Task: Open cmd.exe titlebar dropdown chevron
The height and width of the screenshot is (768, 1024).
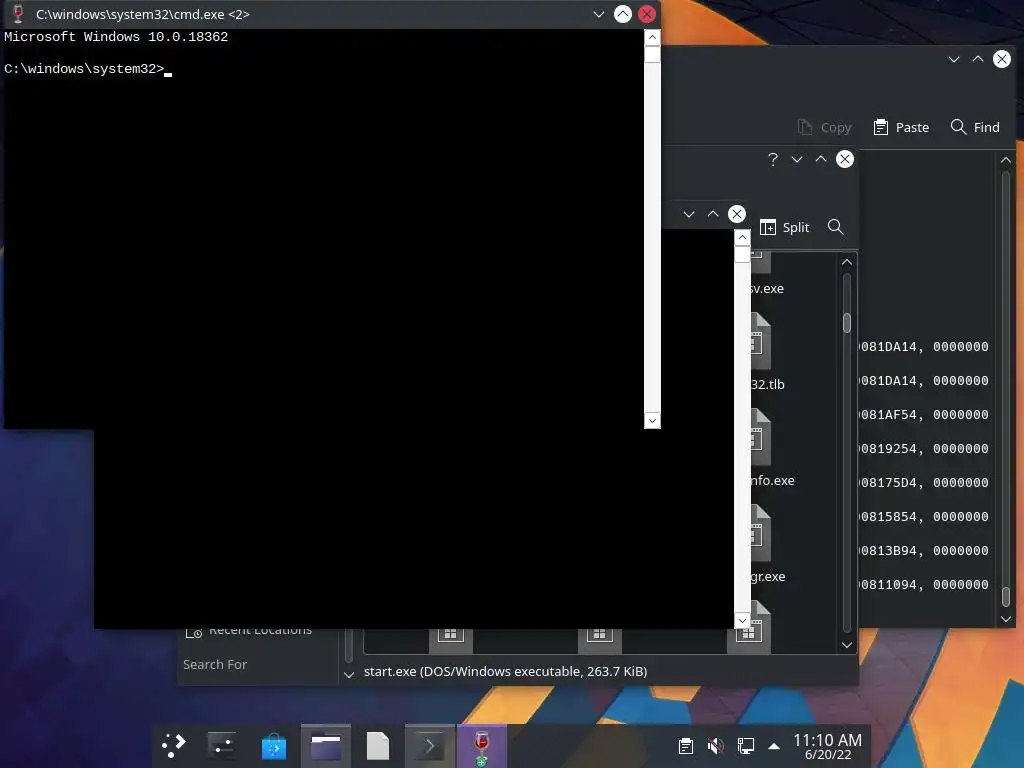Action: tap(598, 14)
